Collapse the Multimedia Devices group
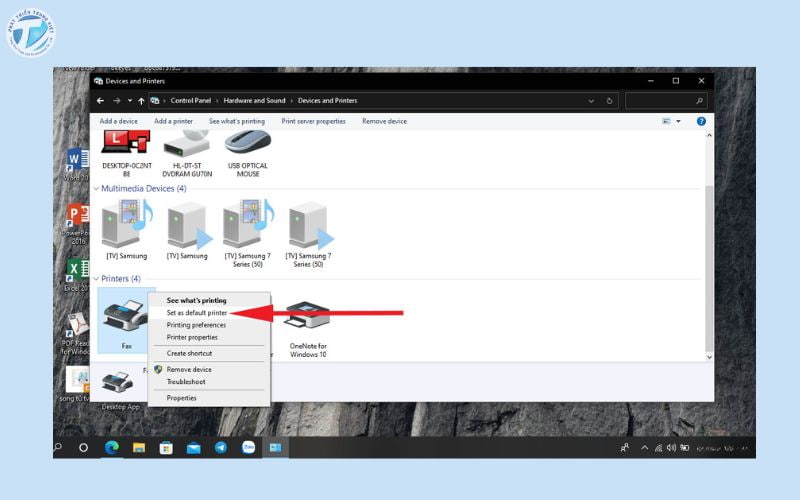800x500 pixels. 97,188
